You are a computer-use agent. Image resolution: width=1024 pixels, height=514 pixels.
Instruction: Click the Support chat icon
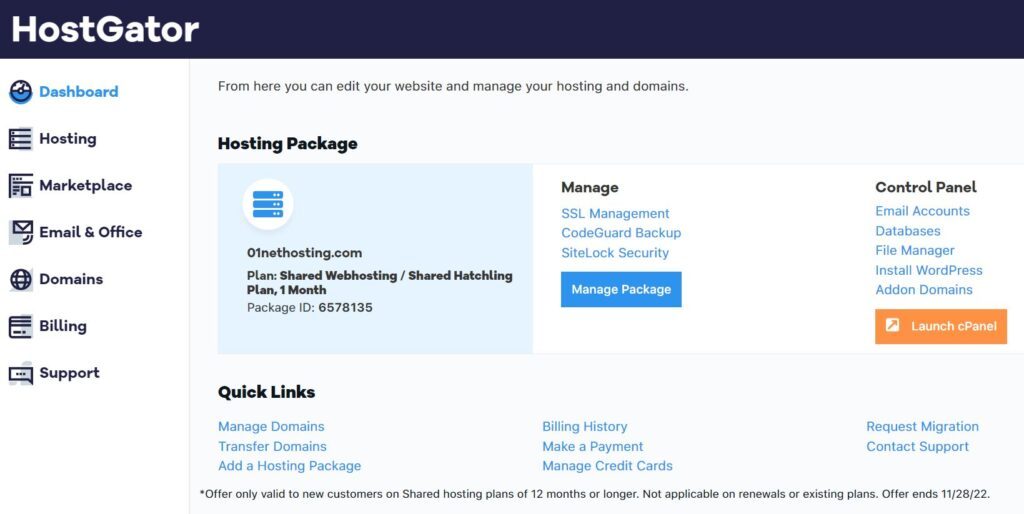[x=21, y=374]
